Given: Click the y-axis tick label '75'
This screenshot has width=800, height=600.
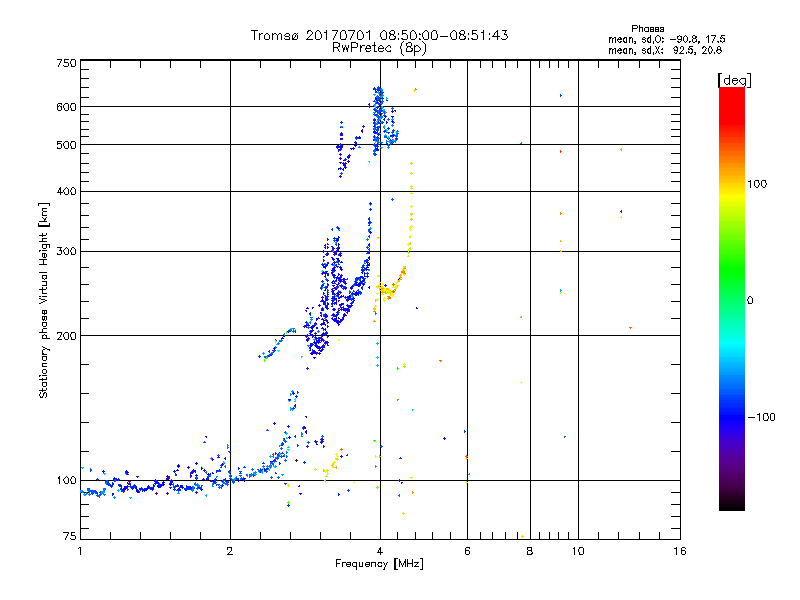Looking at the screenshot, I should click(x=70, y=536).
